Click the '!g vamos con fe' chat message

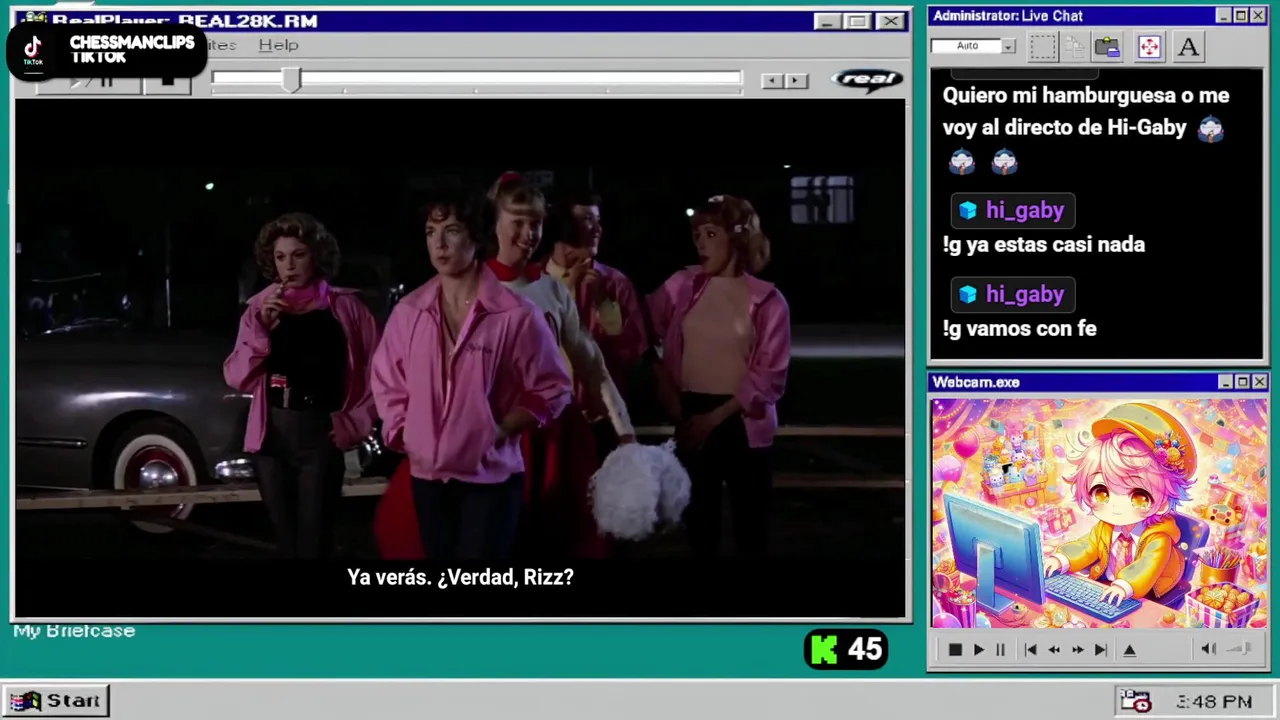[x=1020, y=328]
